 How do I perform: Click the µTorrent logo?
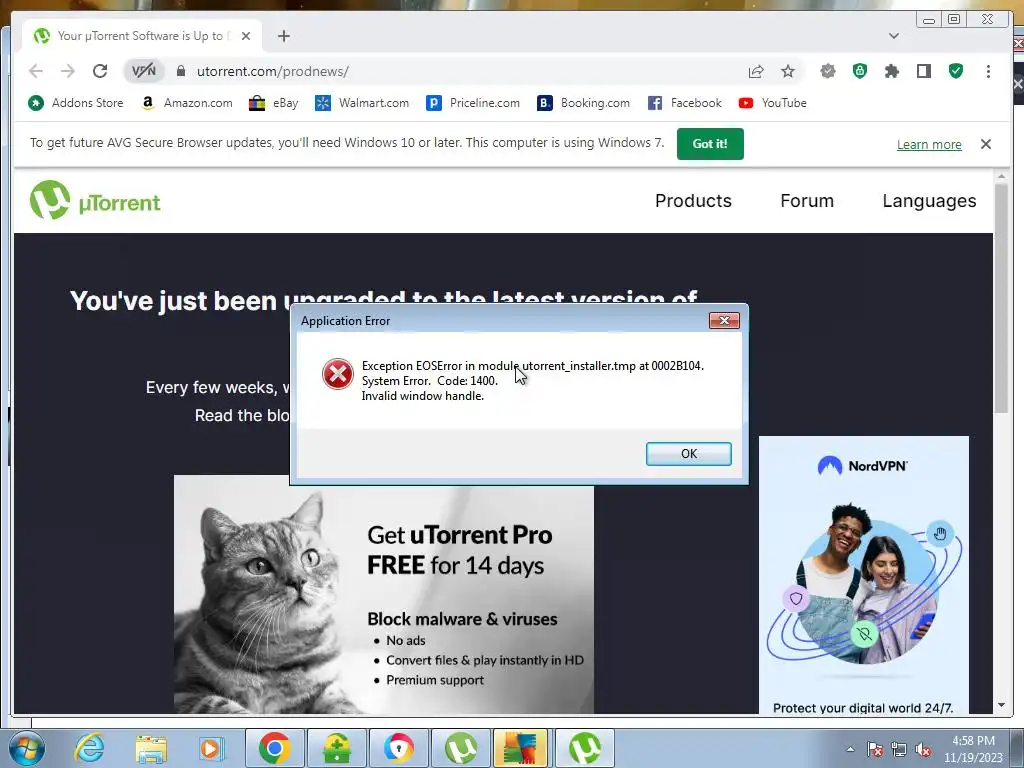(x=95, y=200)
